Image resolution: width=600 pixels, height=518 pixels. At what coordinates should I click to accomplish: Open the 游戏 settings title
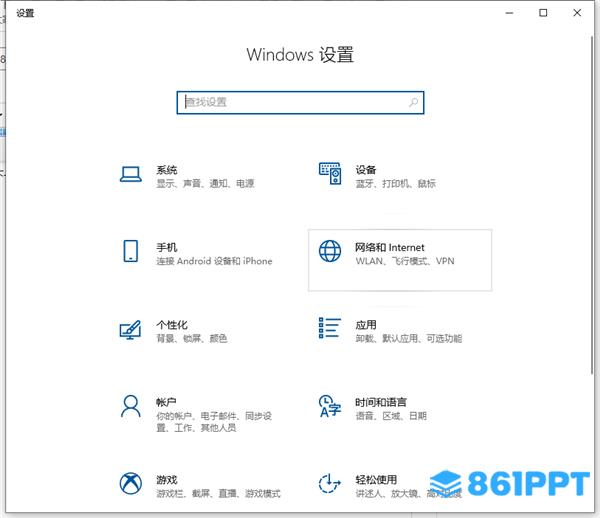point(166,480)
